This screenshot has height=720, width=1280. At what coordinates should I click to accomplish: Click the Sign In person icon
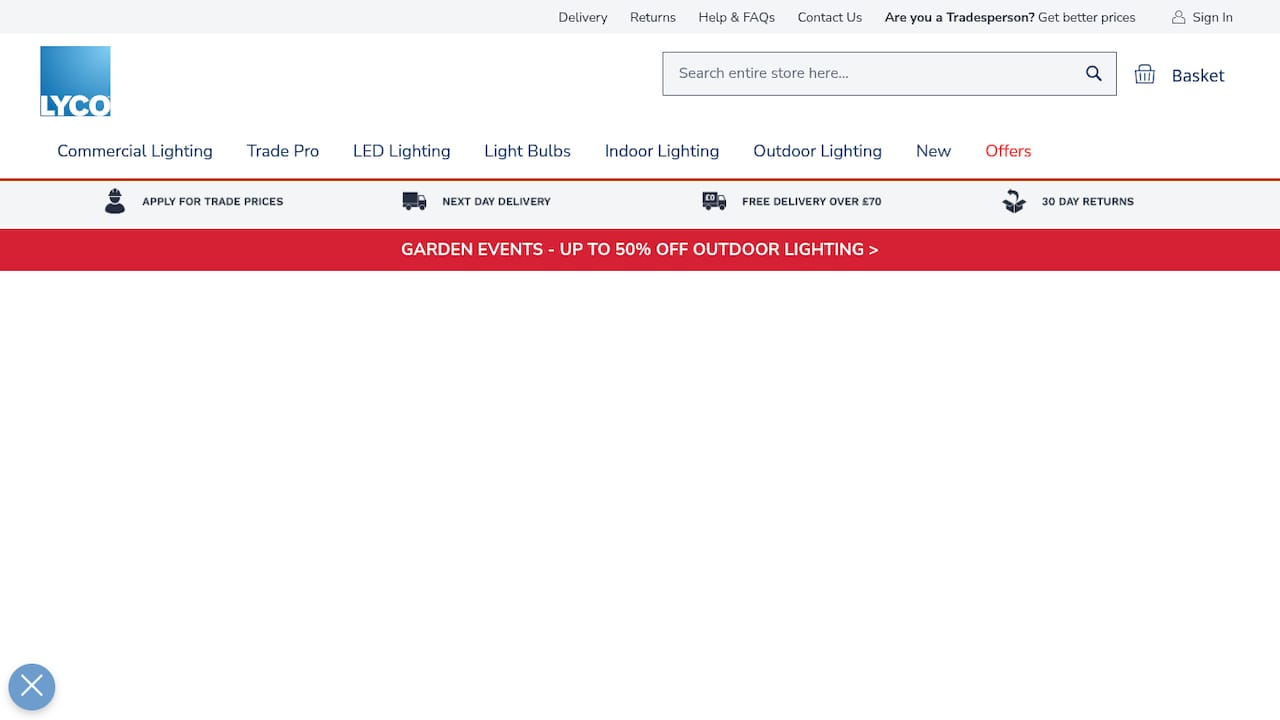(x=1178, y=17)
